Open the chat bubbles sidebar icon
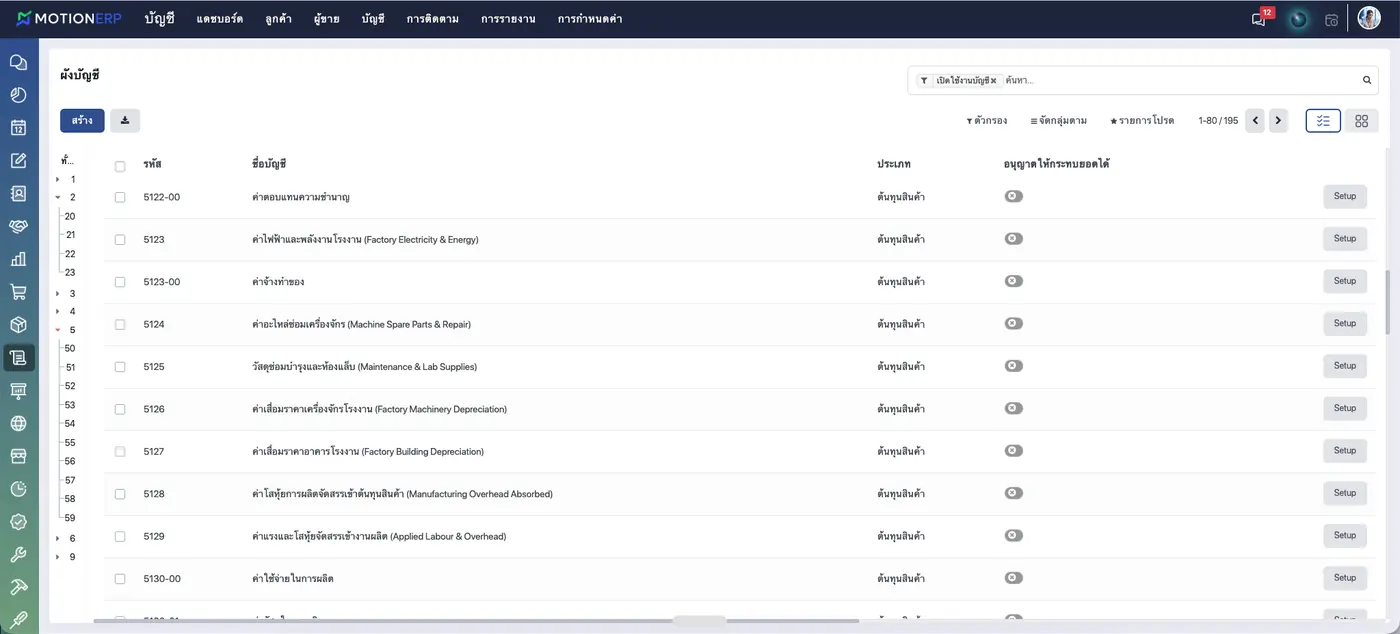 pyautogui.click(x=18, y=62)
